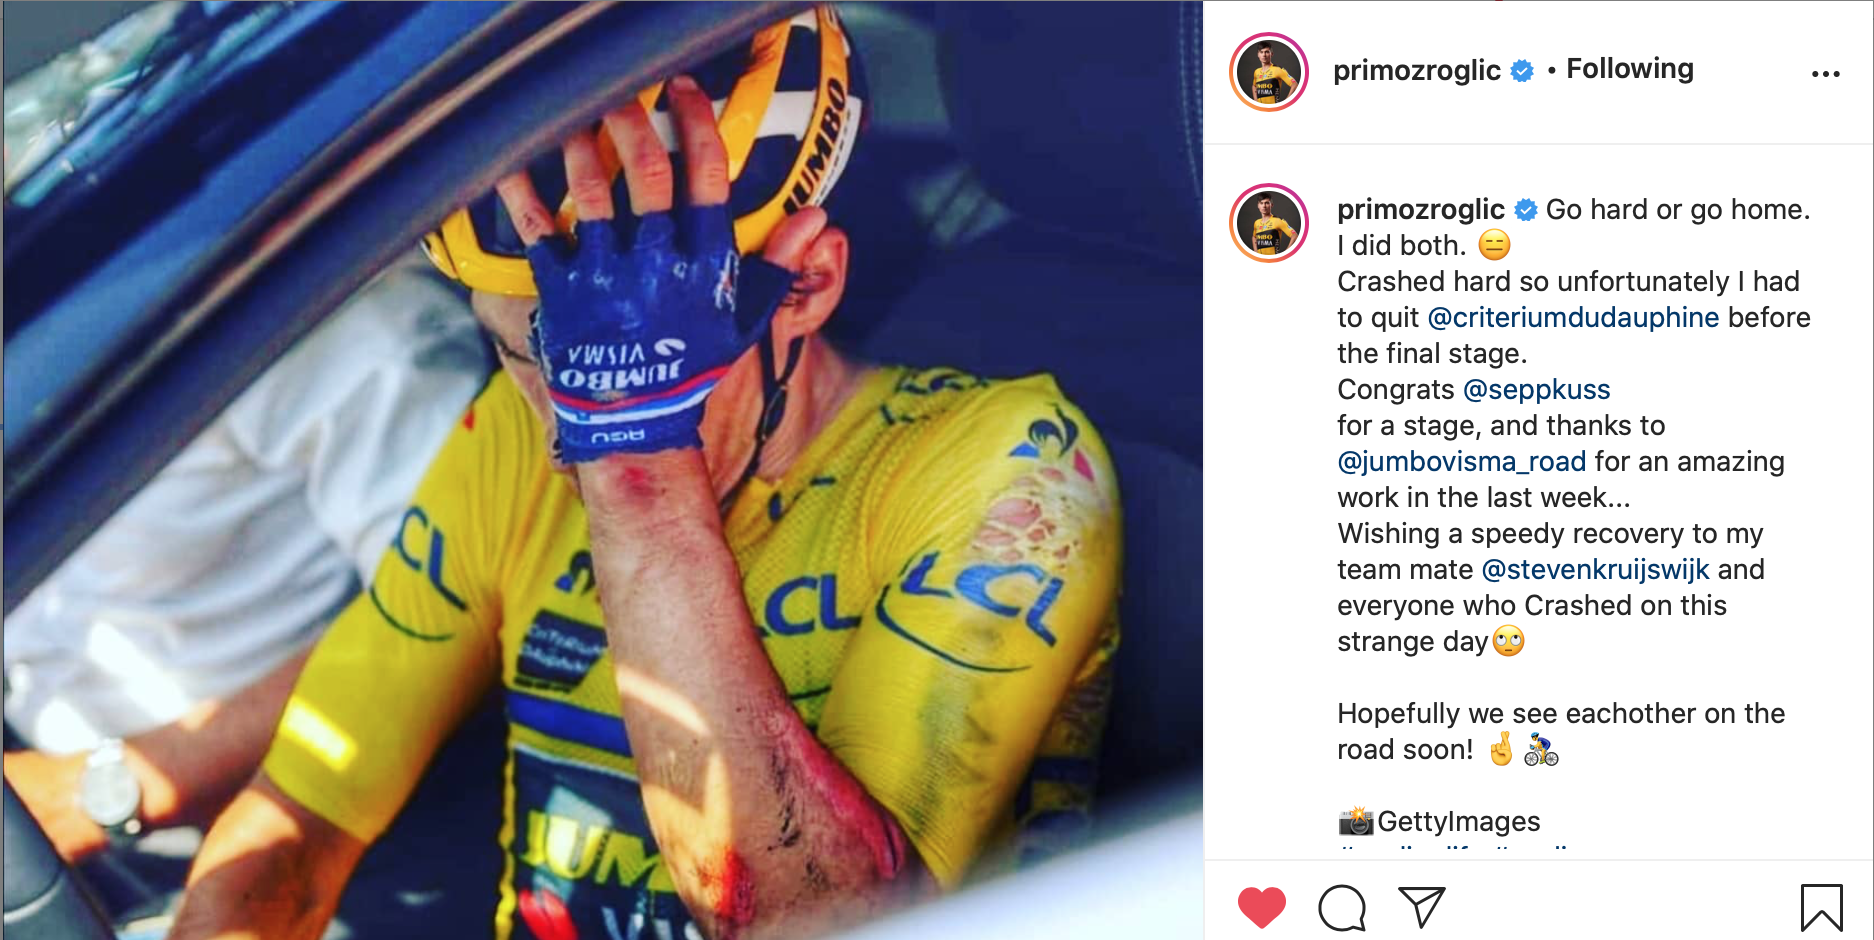Viewport: 1874px width, 940px height.
Task: Open primozroglic avatar beside the caption
Action: 1268,223
